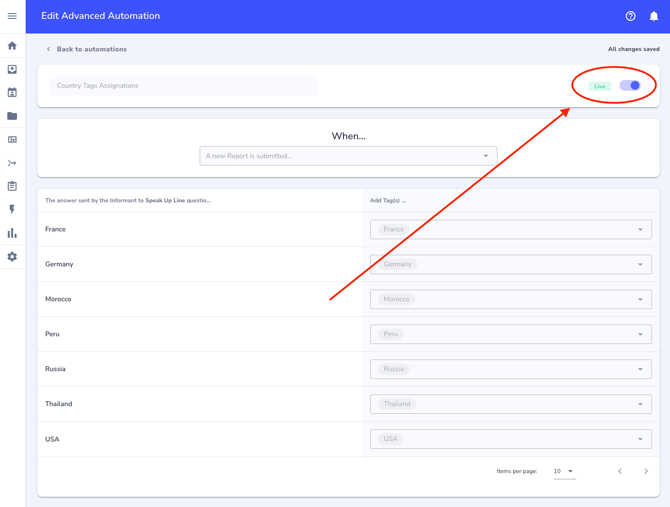Open notifications bell icon
This screenshot has width=670, height=507.
[654, 16]
